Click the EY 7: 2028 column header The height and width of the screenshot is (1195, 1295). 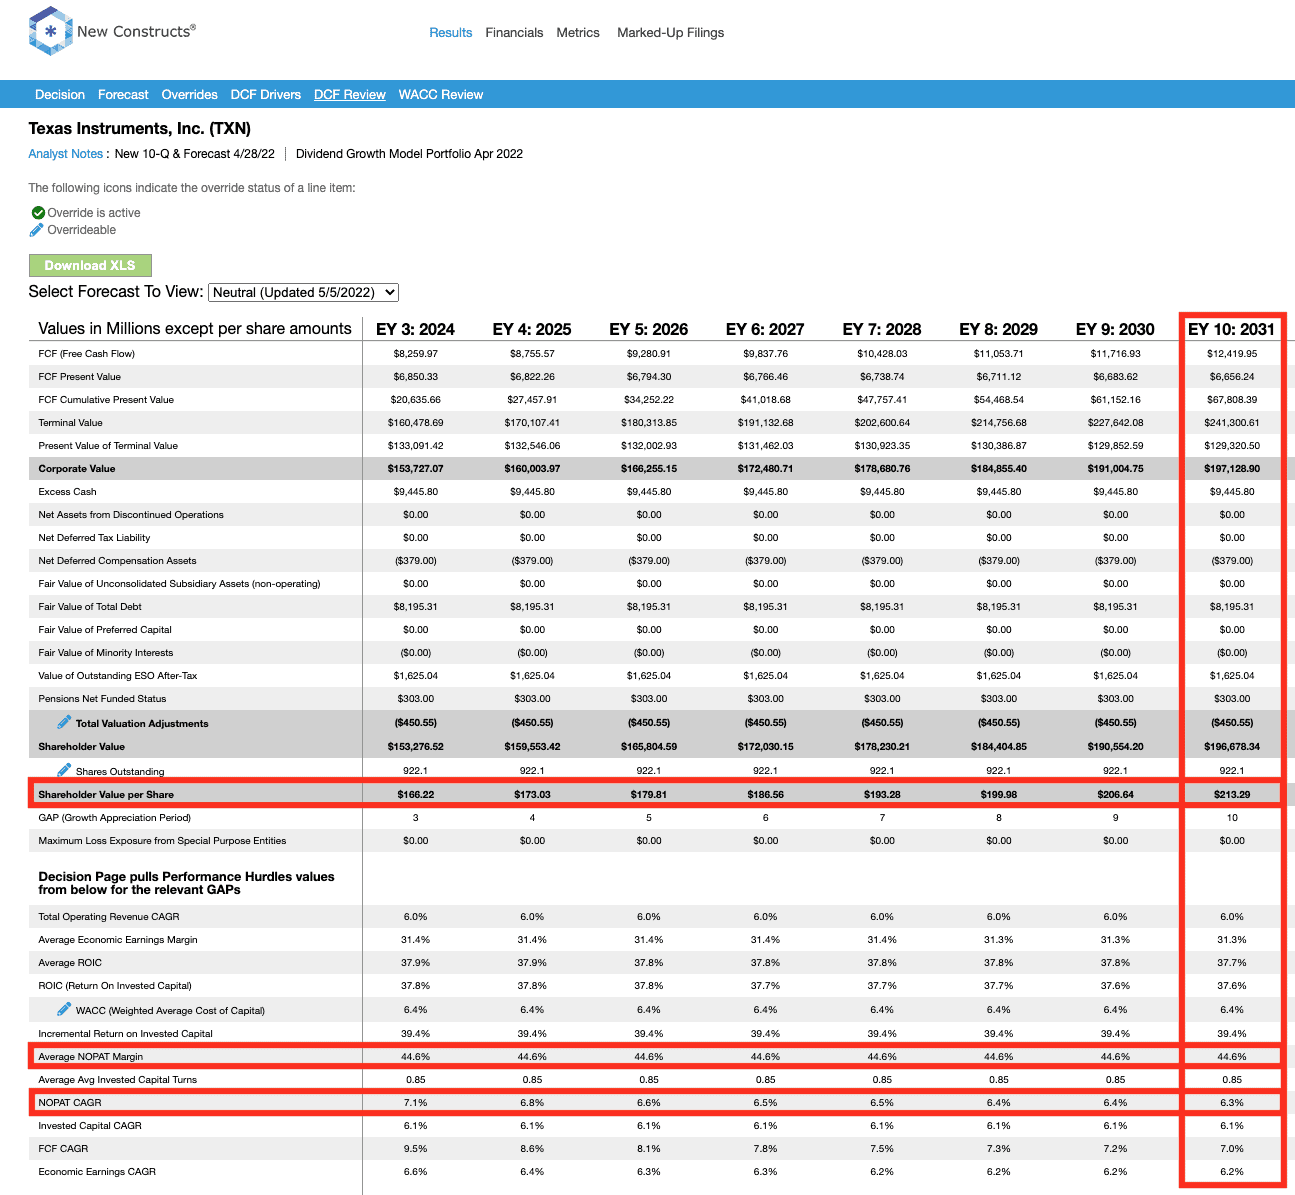coord(882,329)
